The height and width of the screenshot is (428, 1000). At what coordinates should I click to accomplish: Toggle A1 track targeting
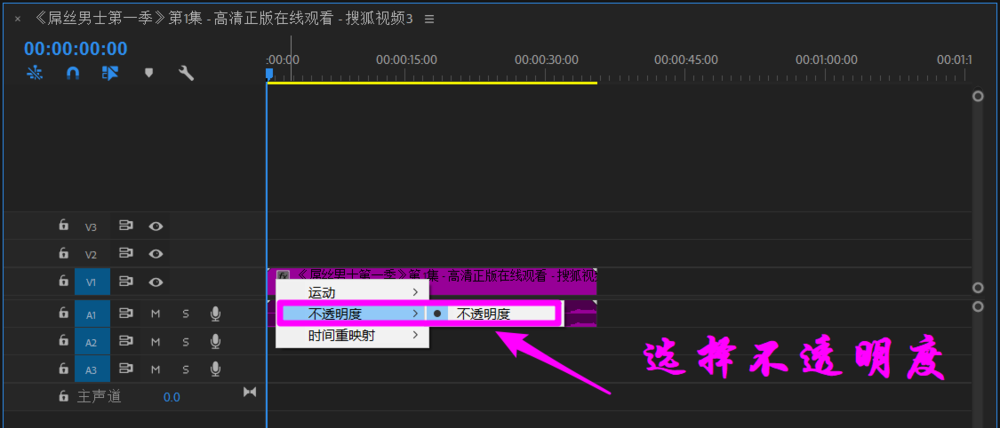coord(92,314)
